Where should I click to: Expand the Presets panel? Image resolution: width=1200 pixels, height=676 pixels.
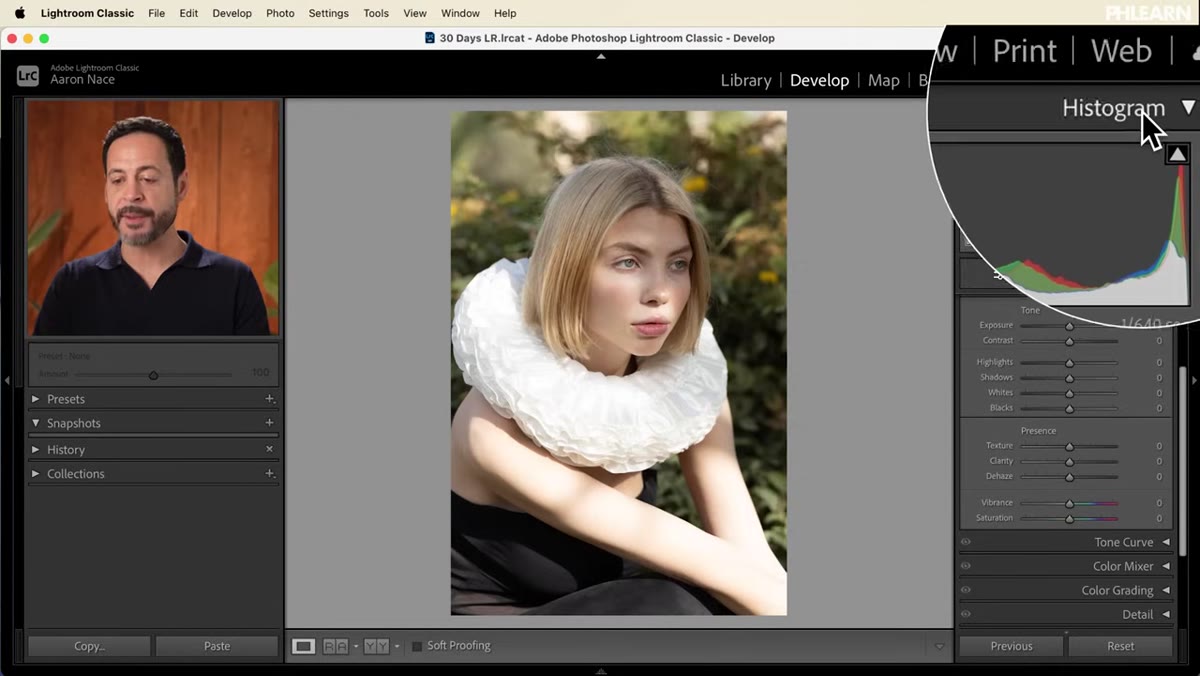pyautogui.click(x=36, y=399)
